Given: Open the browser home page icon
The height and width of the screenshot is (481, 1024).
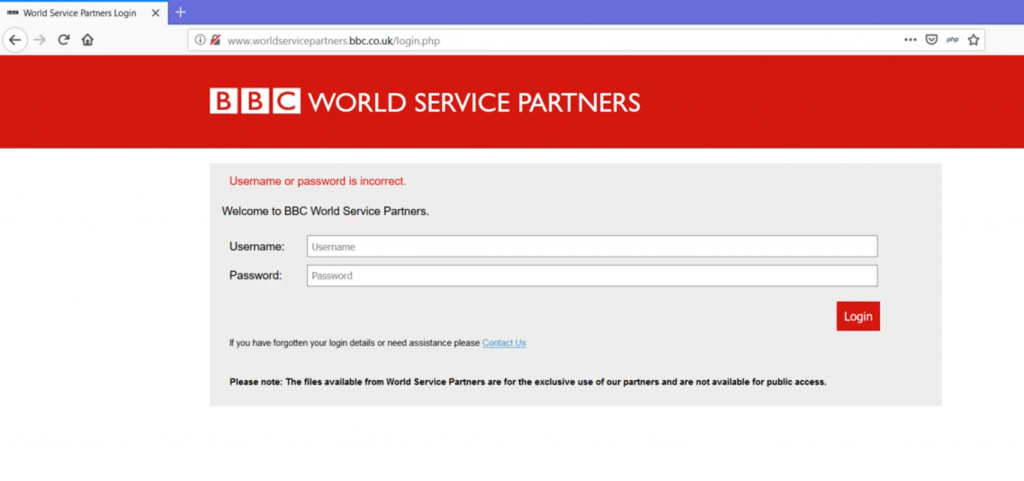Looking at the screenshot, I should [88, 40].
